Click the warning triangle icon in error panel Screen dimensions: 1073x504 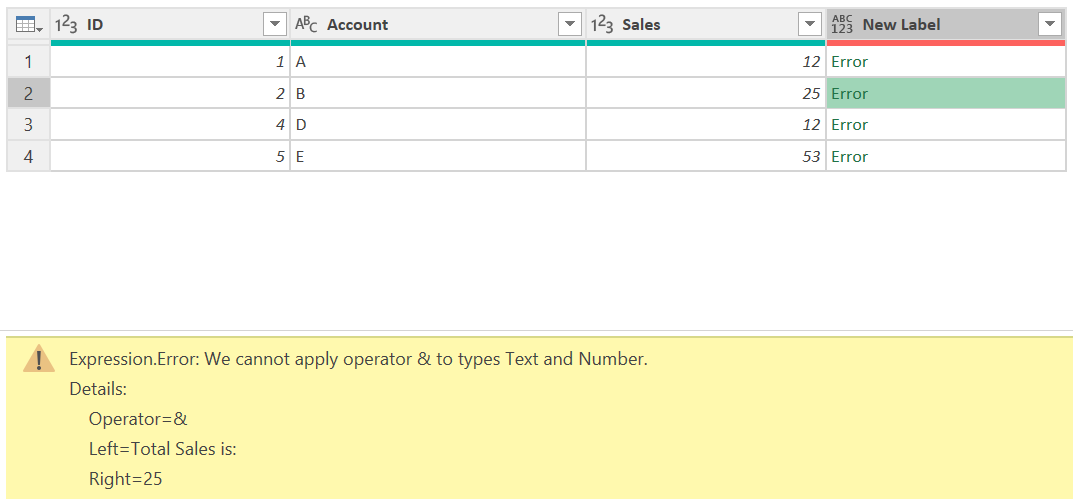point(39,359)
